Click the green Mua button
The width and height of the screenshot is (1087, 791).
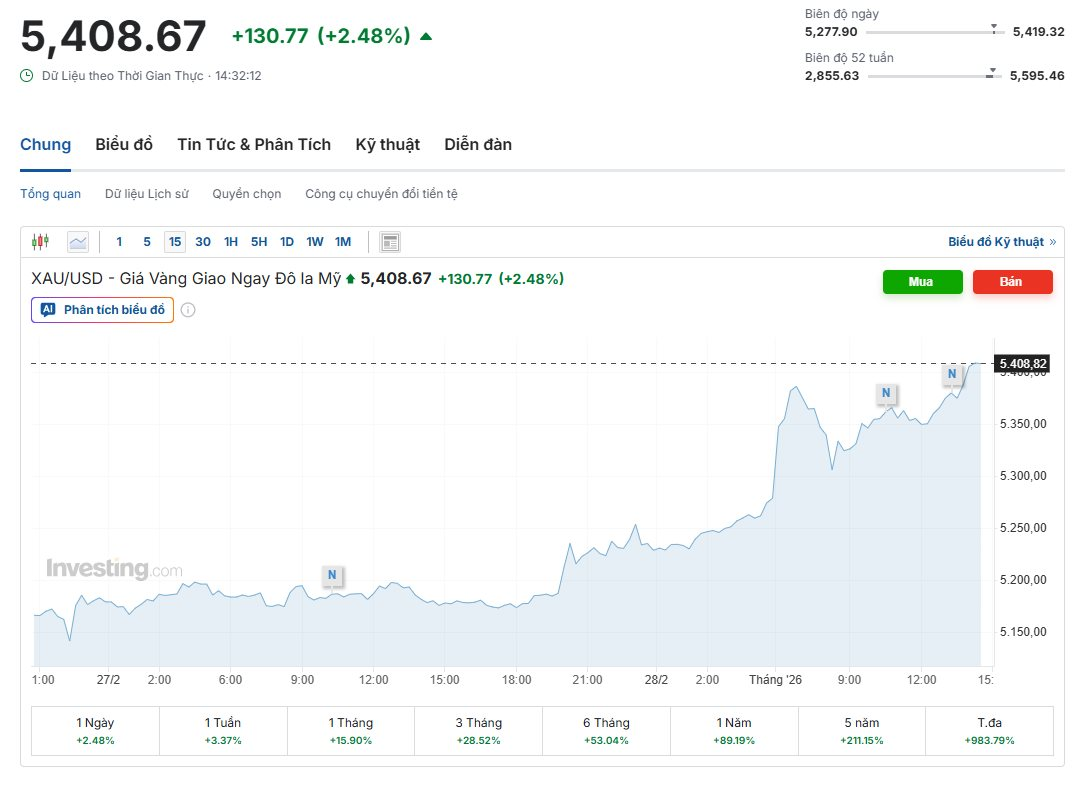(x=921, y=282)
